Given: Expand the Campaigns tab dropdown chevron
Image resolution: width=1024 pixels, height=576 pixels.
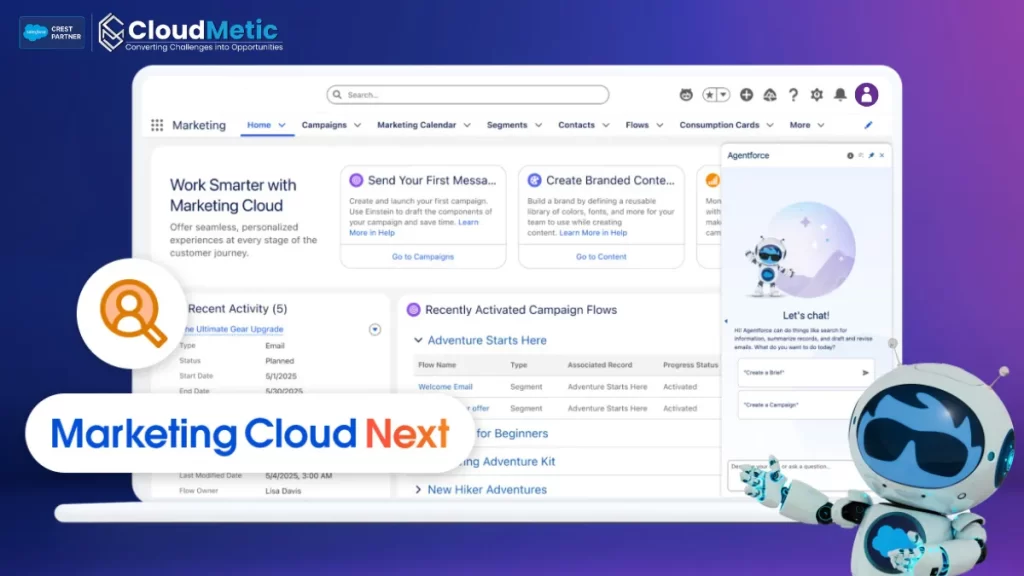Looking at the screenshot, I should click(357, 125).
